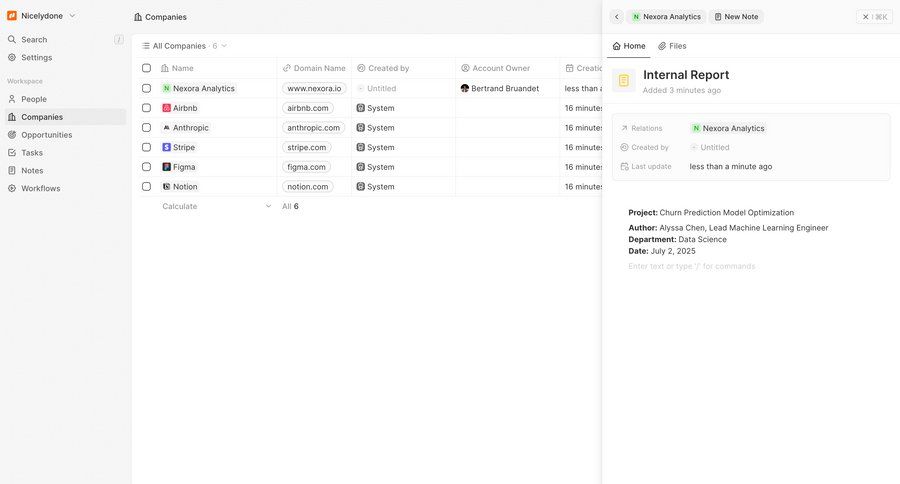Check the Airbnb row checkbox
900x484 pixels.
146,108
